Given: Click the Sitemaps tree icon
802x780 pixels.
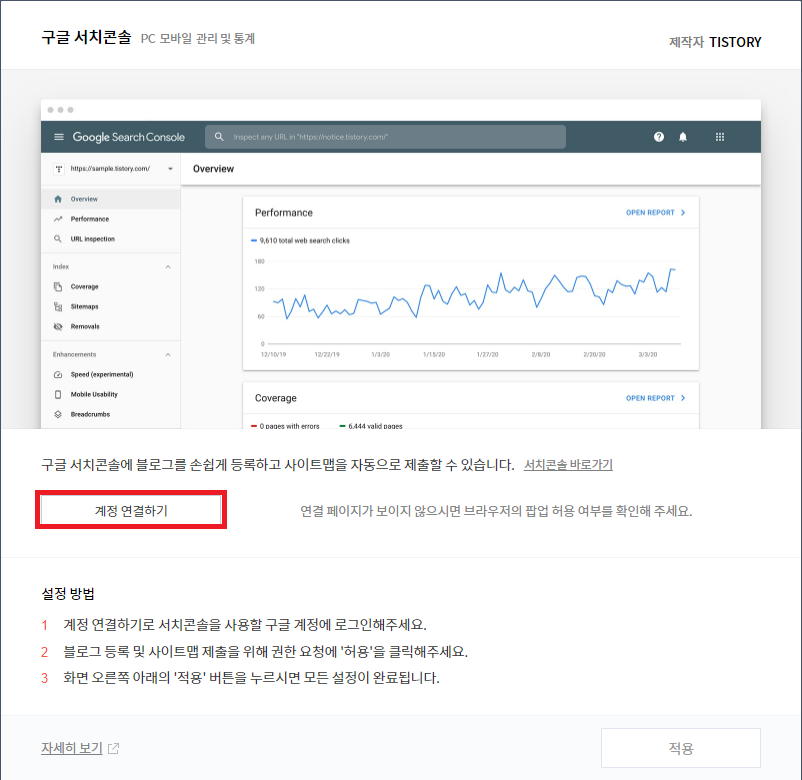Looking at the screenshot, I should pyautogui.click(x=58, y=306).
